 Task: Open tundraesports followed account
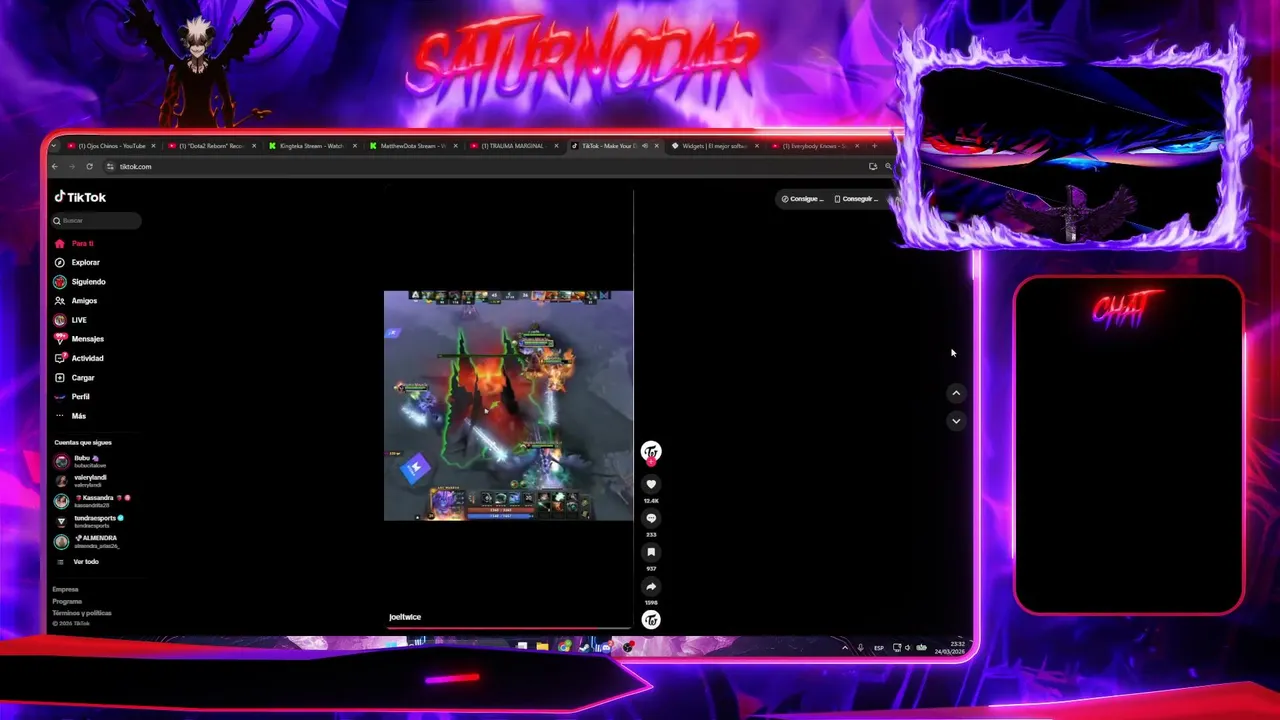coord(90,521)
